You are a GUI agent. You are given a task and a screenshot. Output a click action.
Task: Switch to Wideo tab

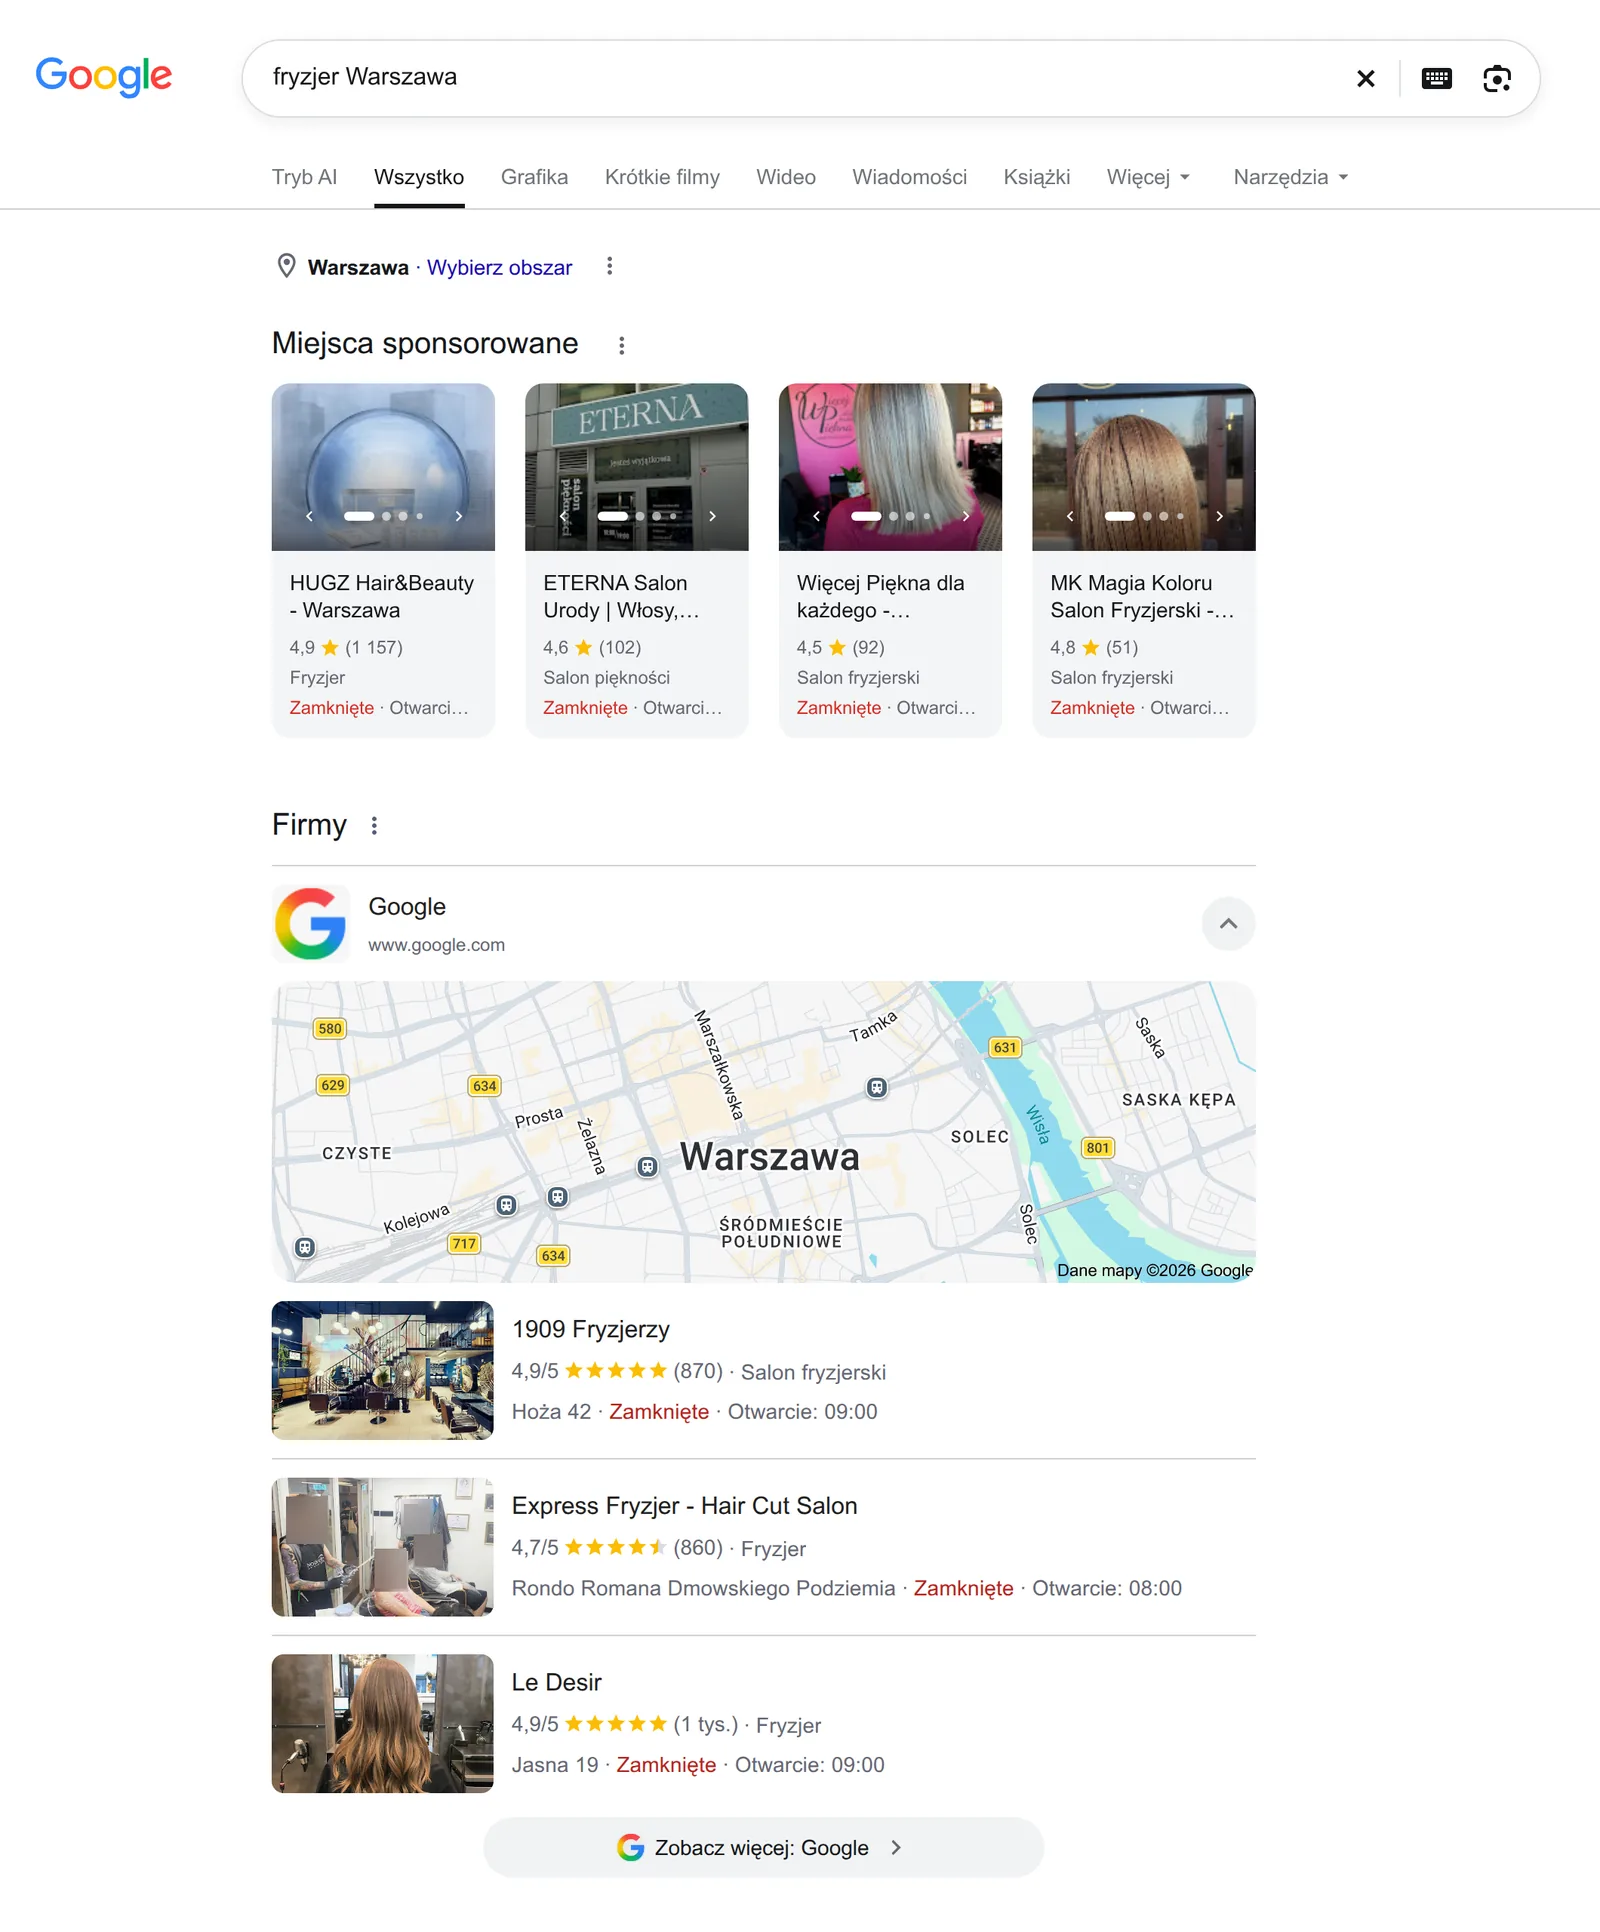click(x=786, y=177)
